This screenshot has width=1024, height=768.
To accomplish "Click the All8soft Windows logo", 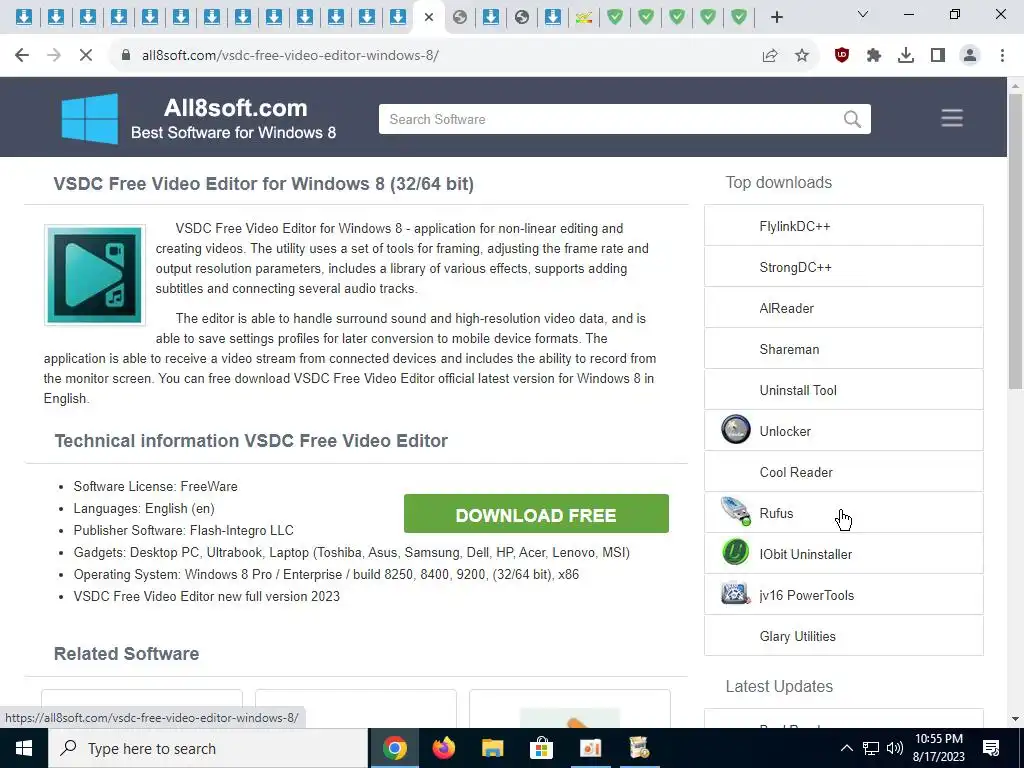I will coord(89,118).
